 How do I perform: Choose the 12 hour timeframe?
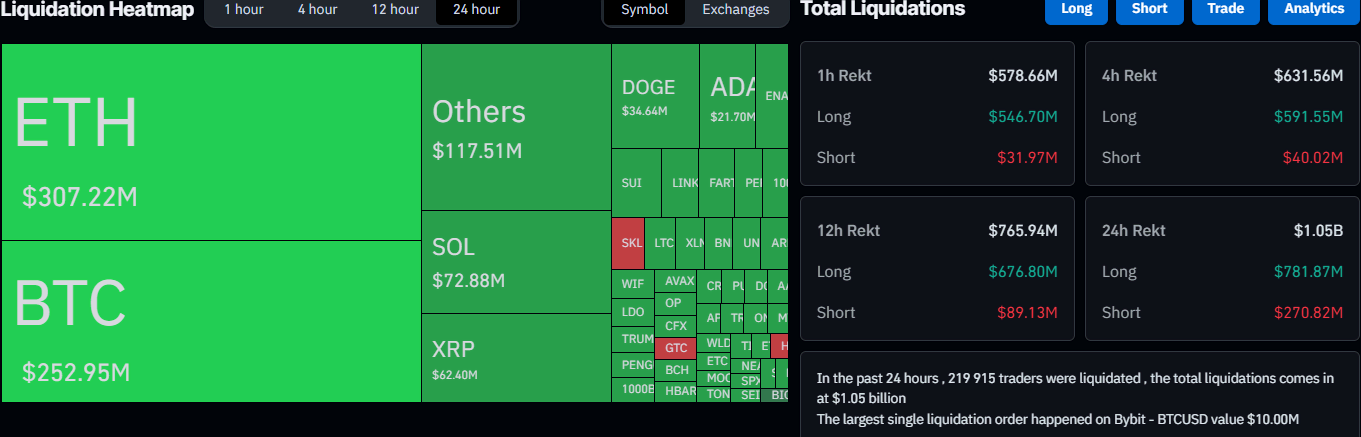point(395,10)
